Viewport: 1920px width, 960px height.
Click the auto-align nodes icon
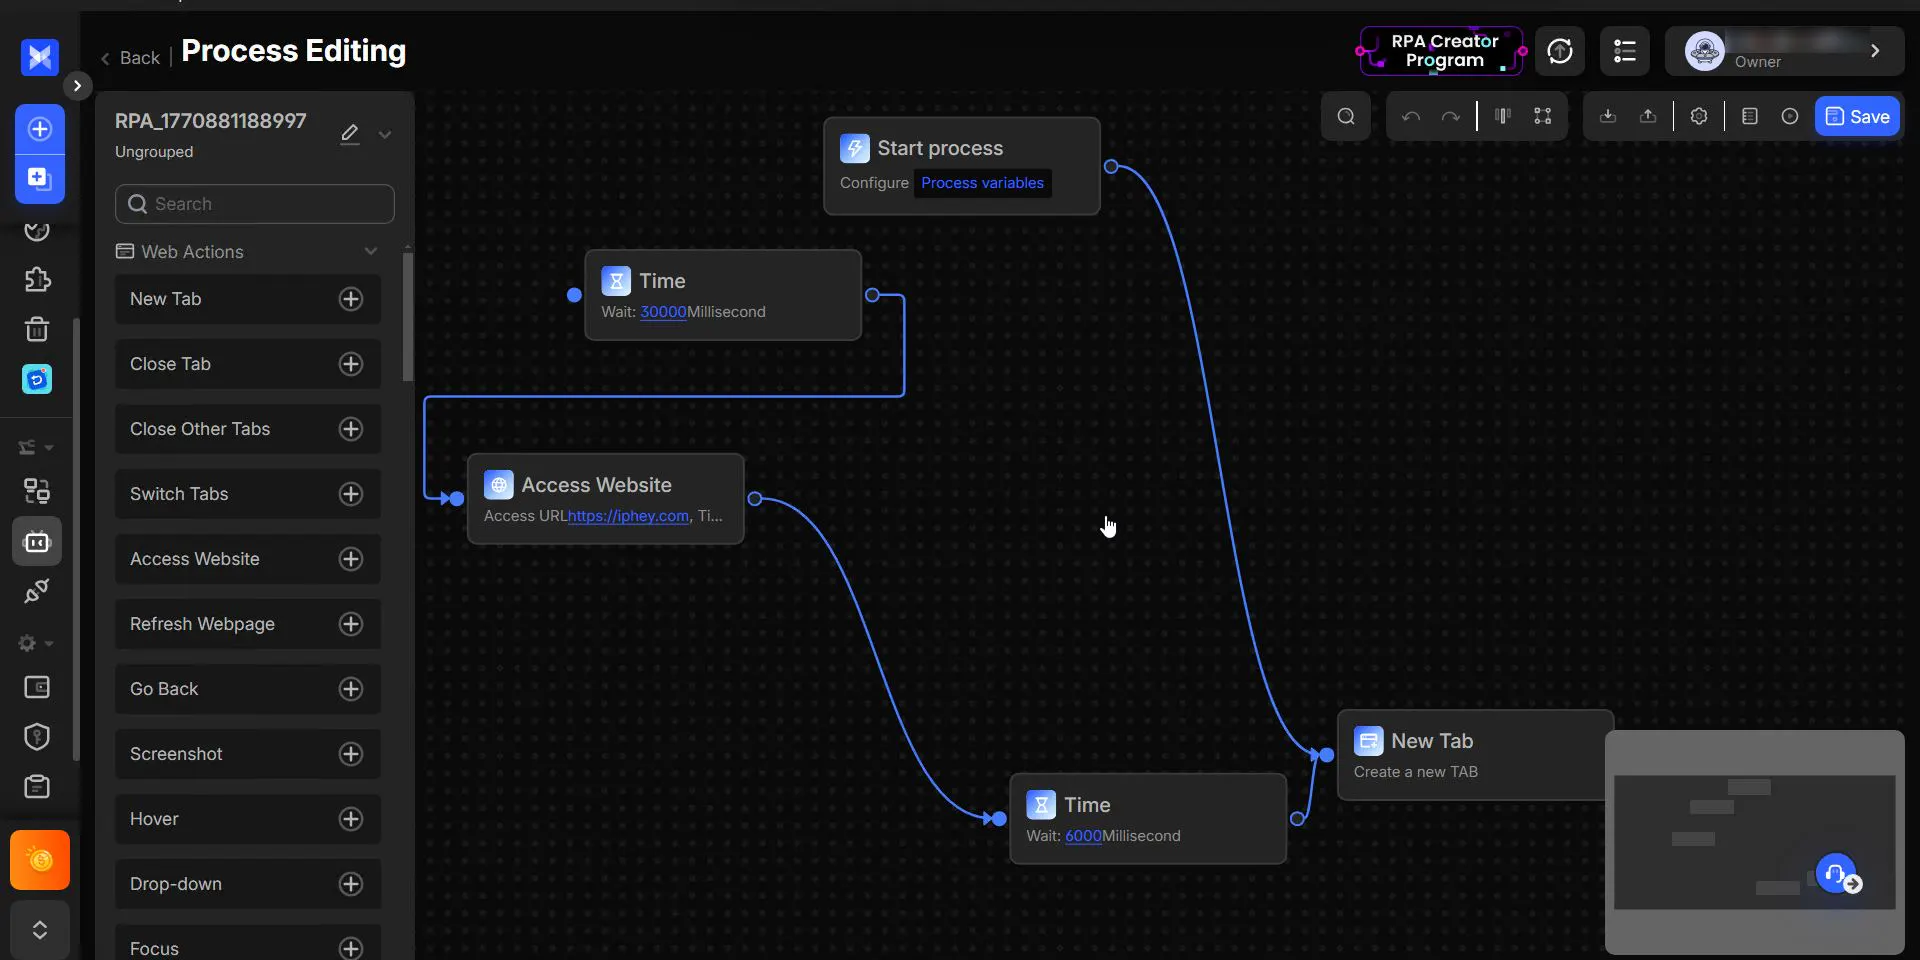(1502, 117)
